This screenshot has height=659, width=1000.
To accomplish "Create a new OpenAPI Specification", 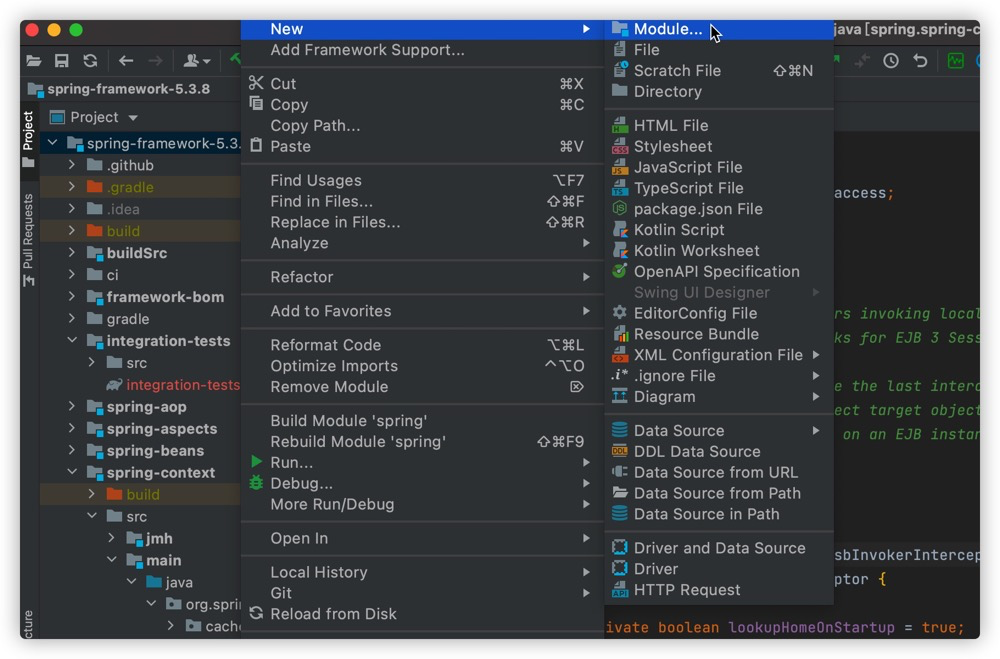I will click(719, 272).
